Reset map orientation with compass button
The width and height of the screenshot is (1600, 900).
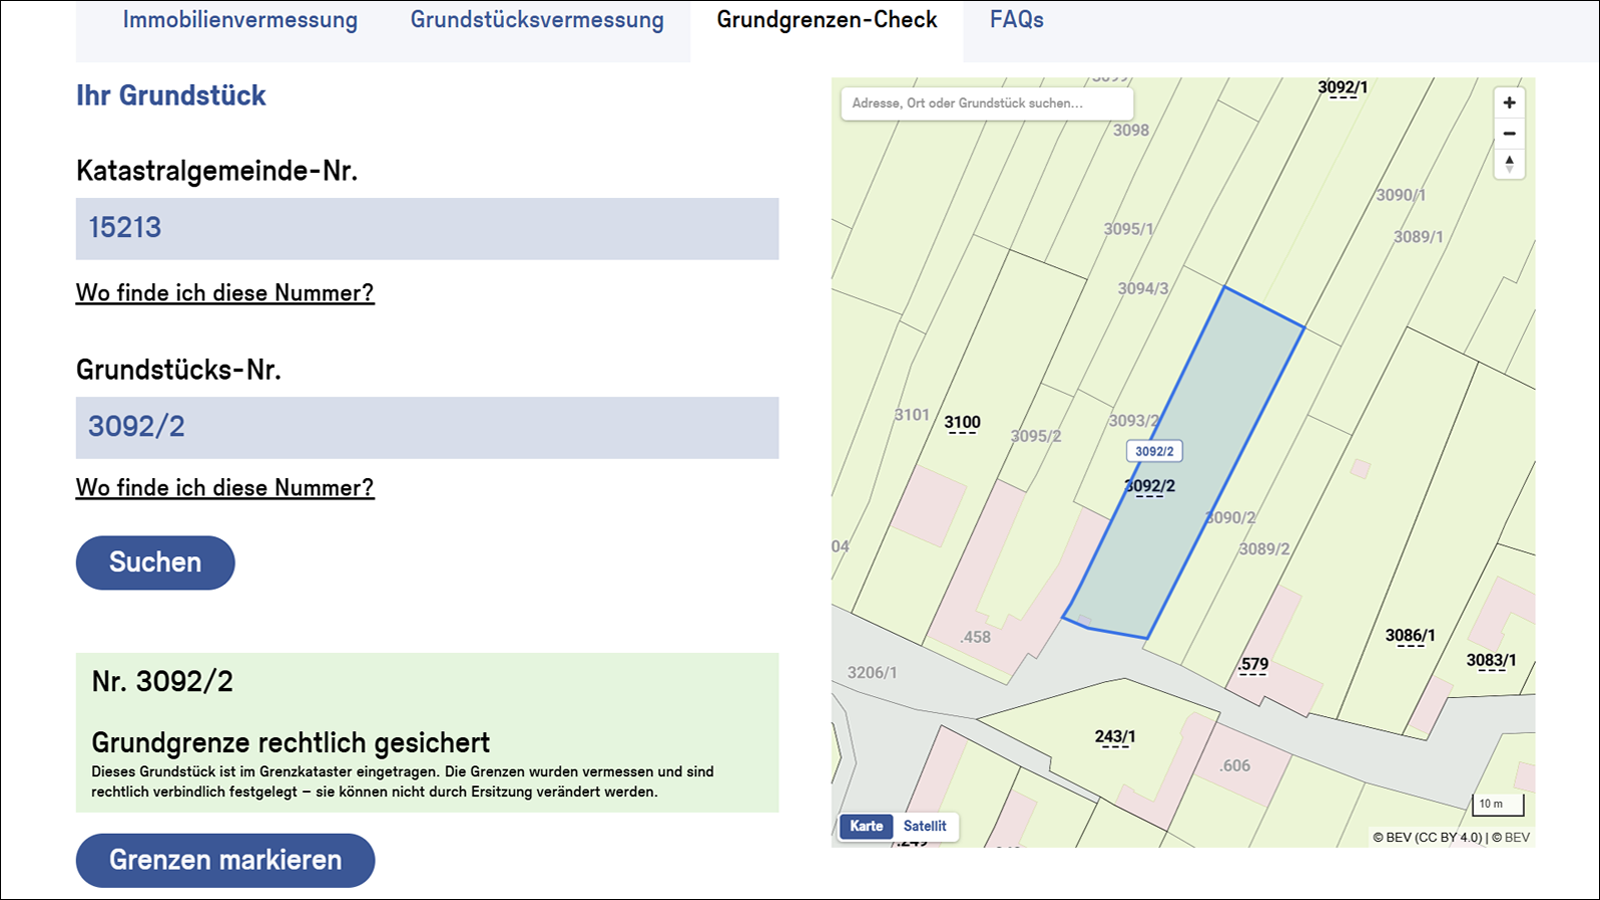click(x=1509, y=163)
